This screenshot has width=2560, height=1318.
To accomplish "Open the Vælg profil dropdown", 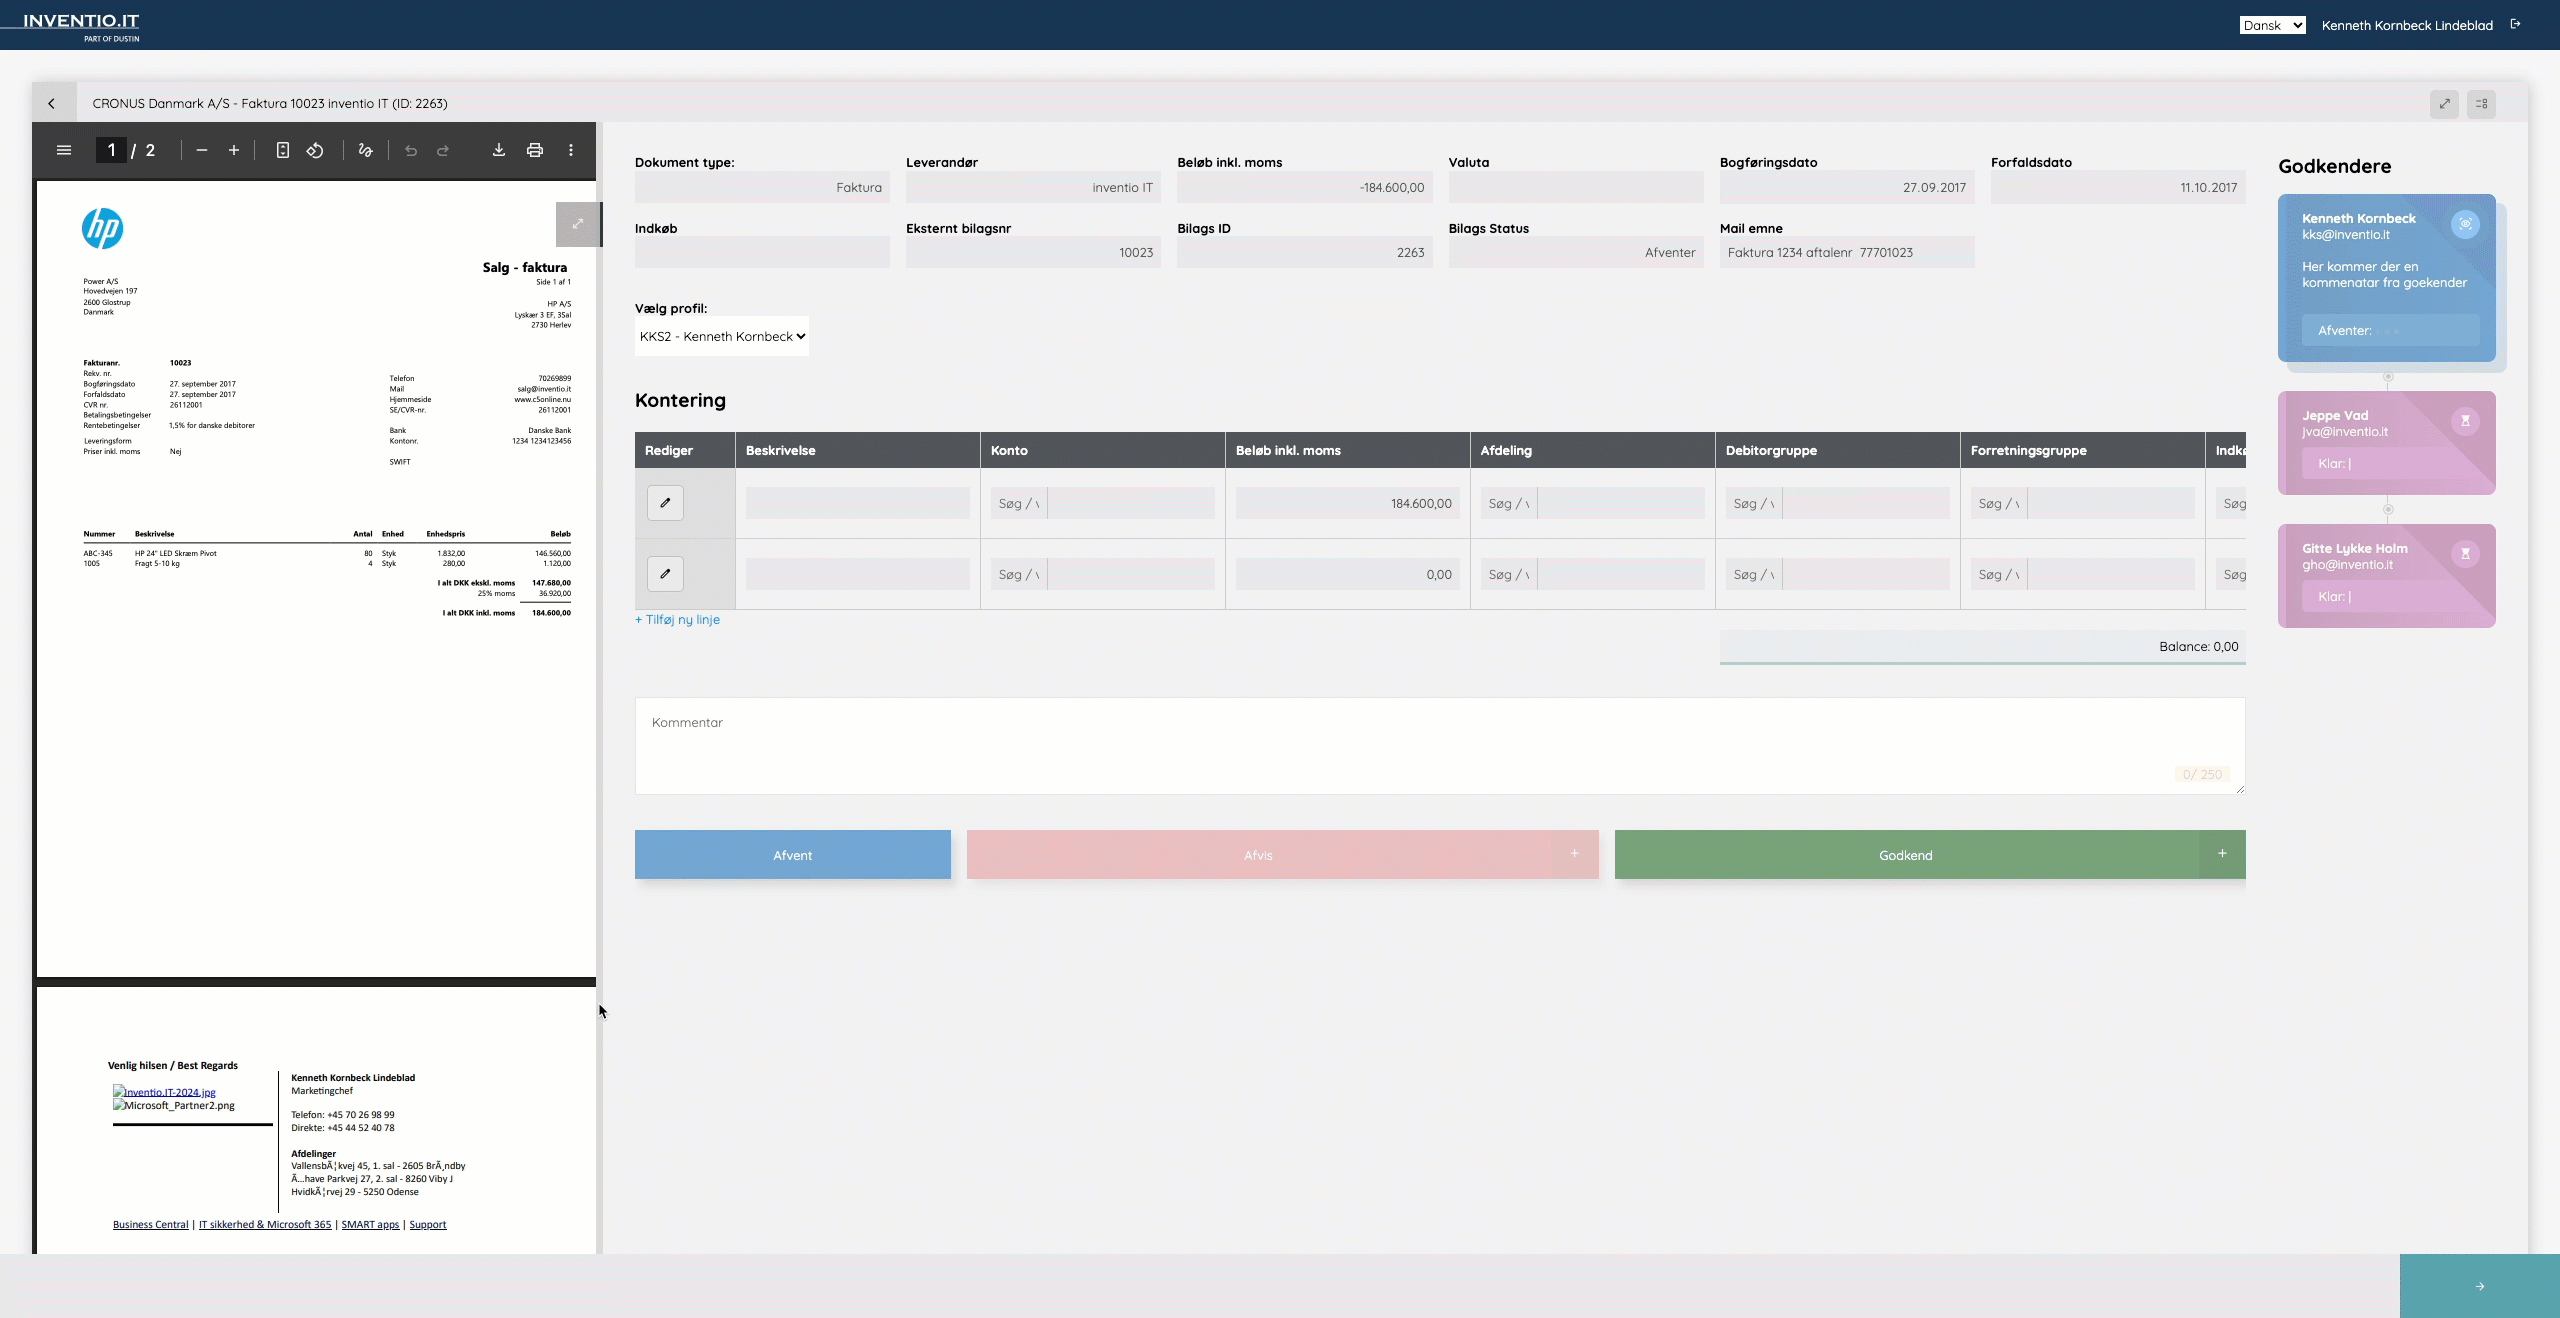I will 721,336.
